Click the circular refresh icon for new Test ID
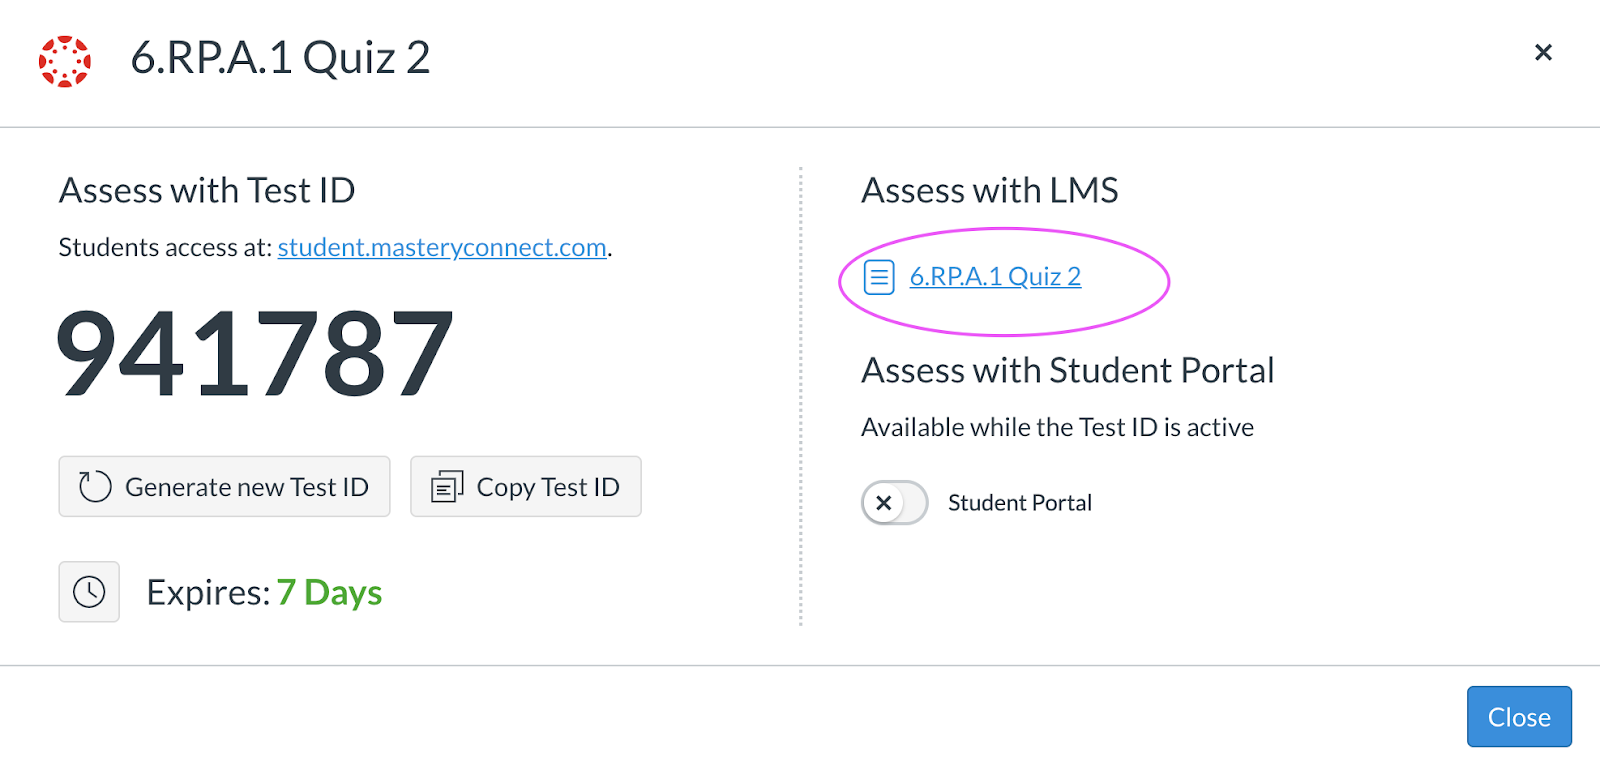 pos(95,487)
